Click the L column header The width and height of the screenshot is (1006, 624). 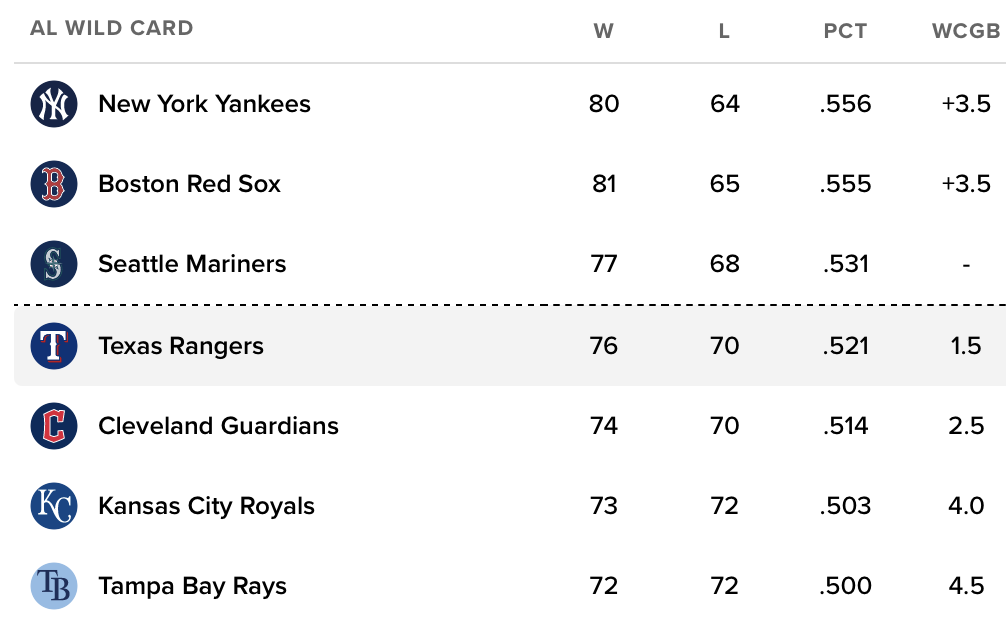point(724,31)
